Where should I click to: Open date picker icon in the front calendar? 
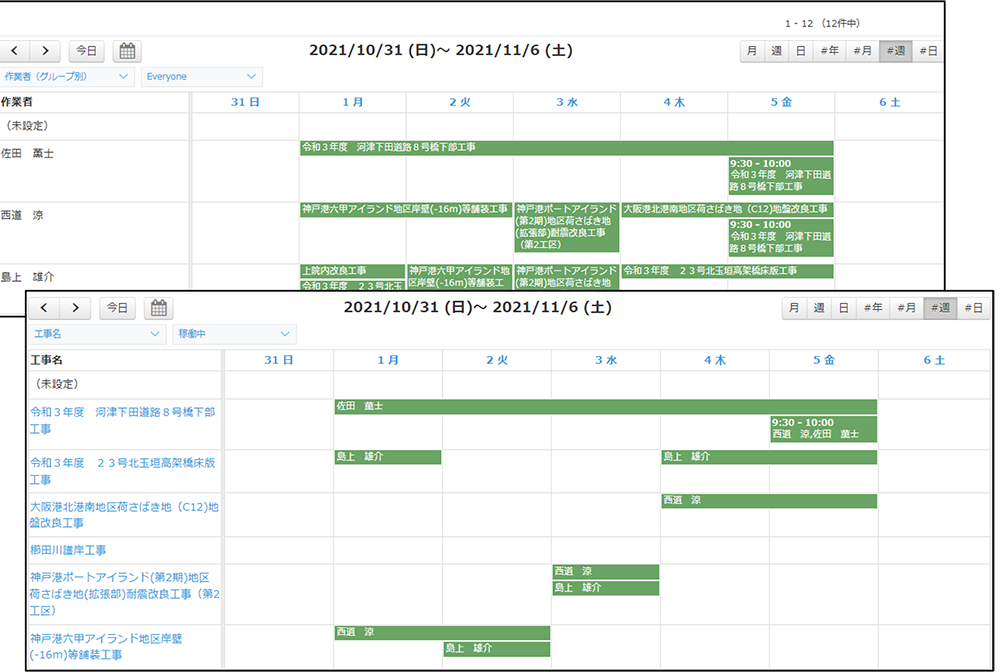160,308
